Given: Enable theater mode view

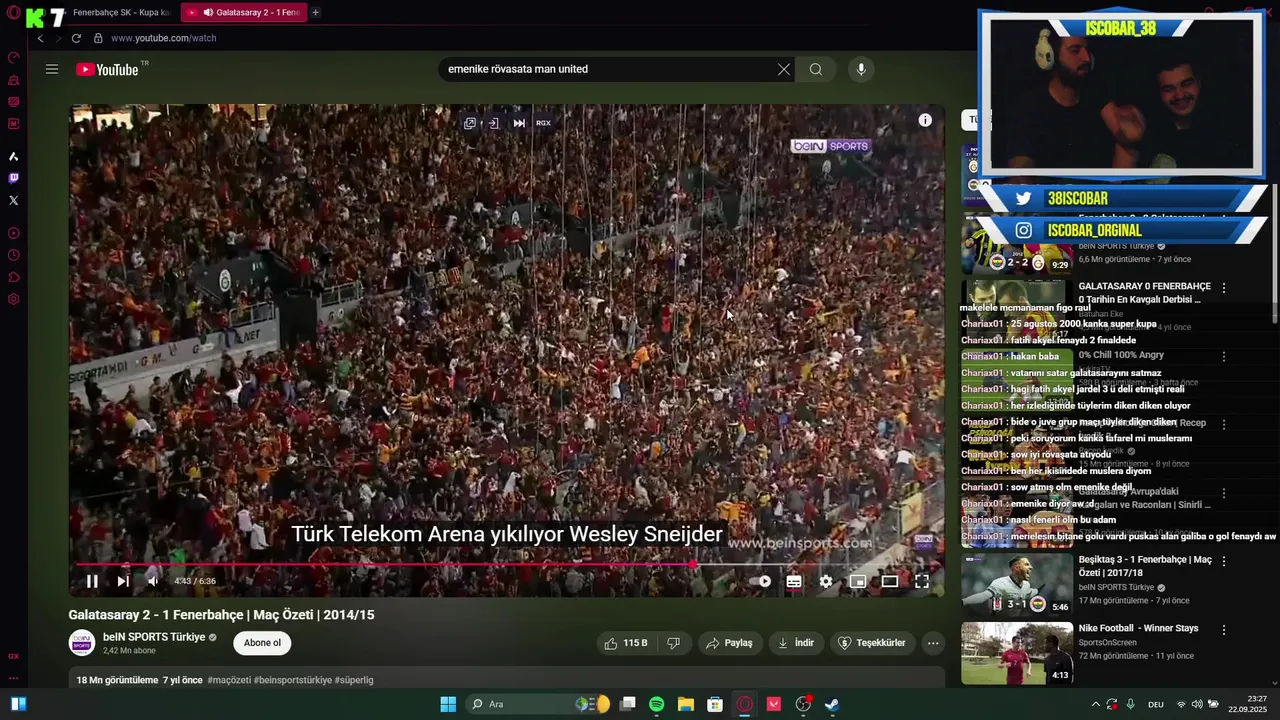Looking at the screenshot, I should coord(890,581).
